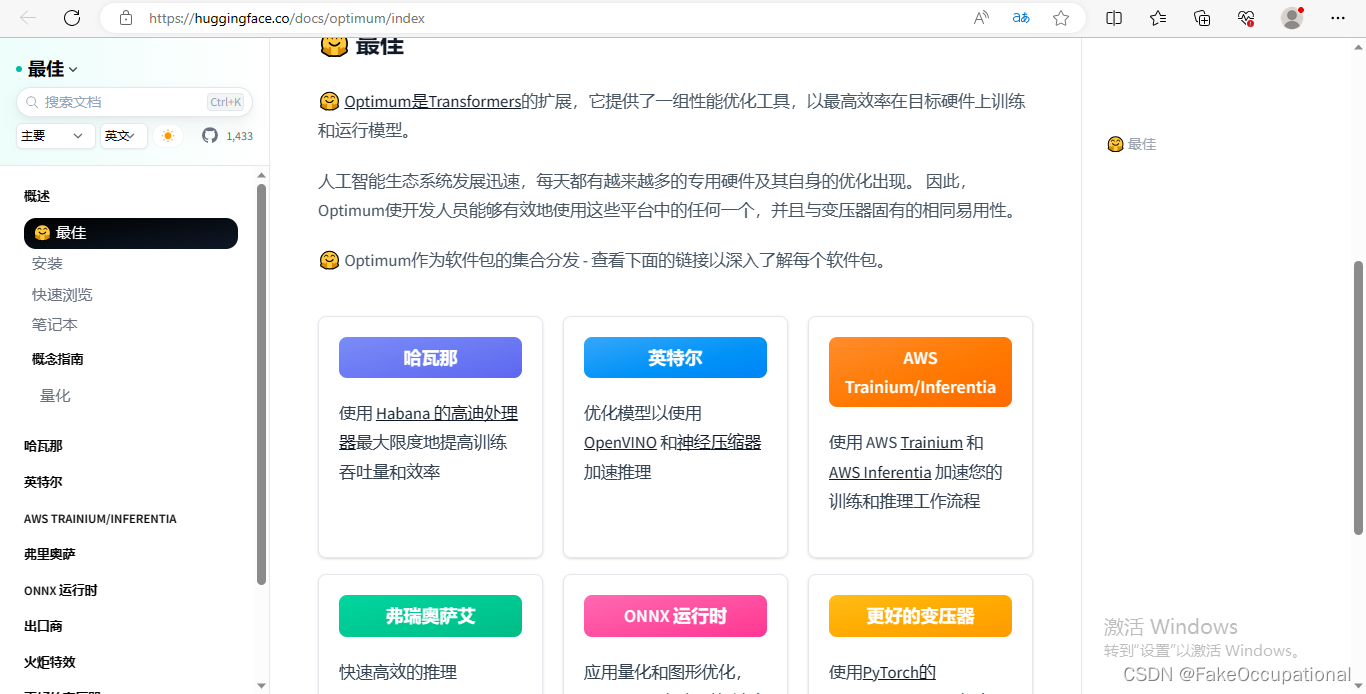1366x694 pixels.
Task: Open the user profile avatar
Action: pos(1292,18)
